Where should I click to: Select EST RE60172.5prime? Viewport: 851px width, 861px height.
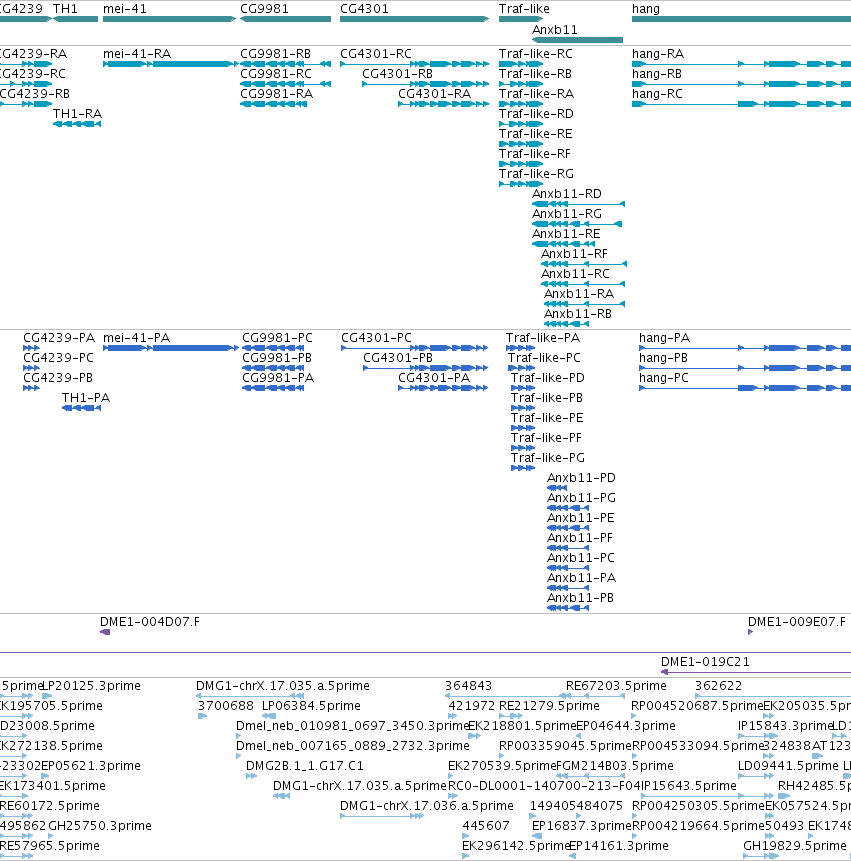point(49,806)
